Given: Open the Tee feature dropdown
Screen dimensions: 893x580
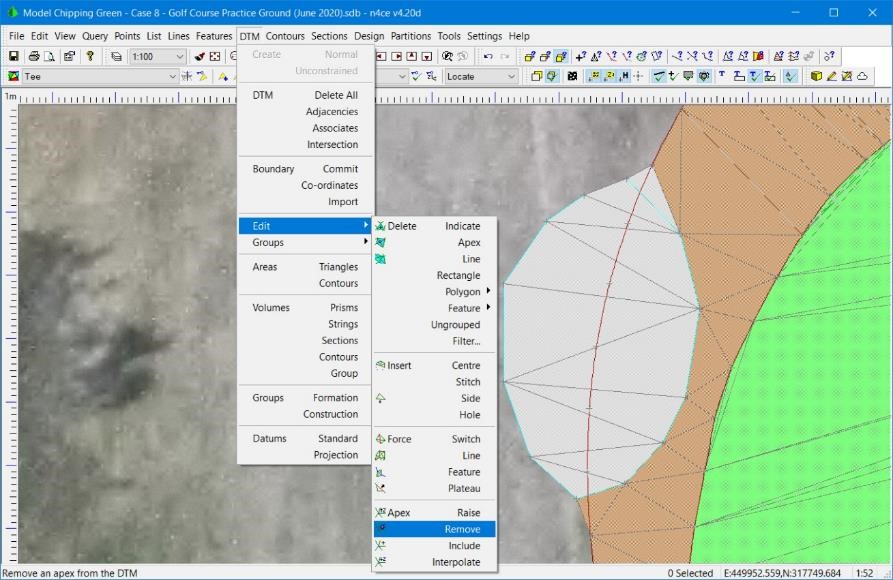Looking at the screenshot, I should 173,76.
